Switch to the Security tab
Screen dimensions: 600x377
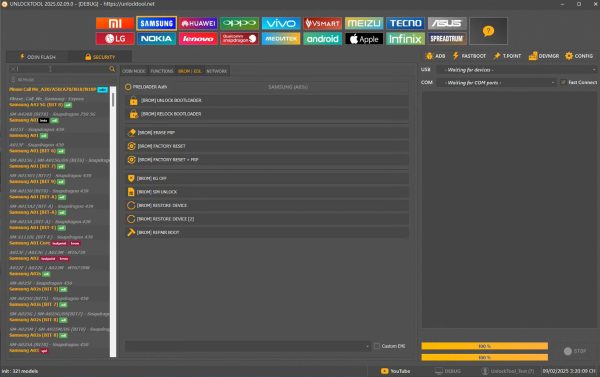point(100,57)
